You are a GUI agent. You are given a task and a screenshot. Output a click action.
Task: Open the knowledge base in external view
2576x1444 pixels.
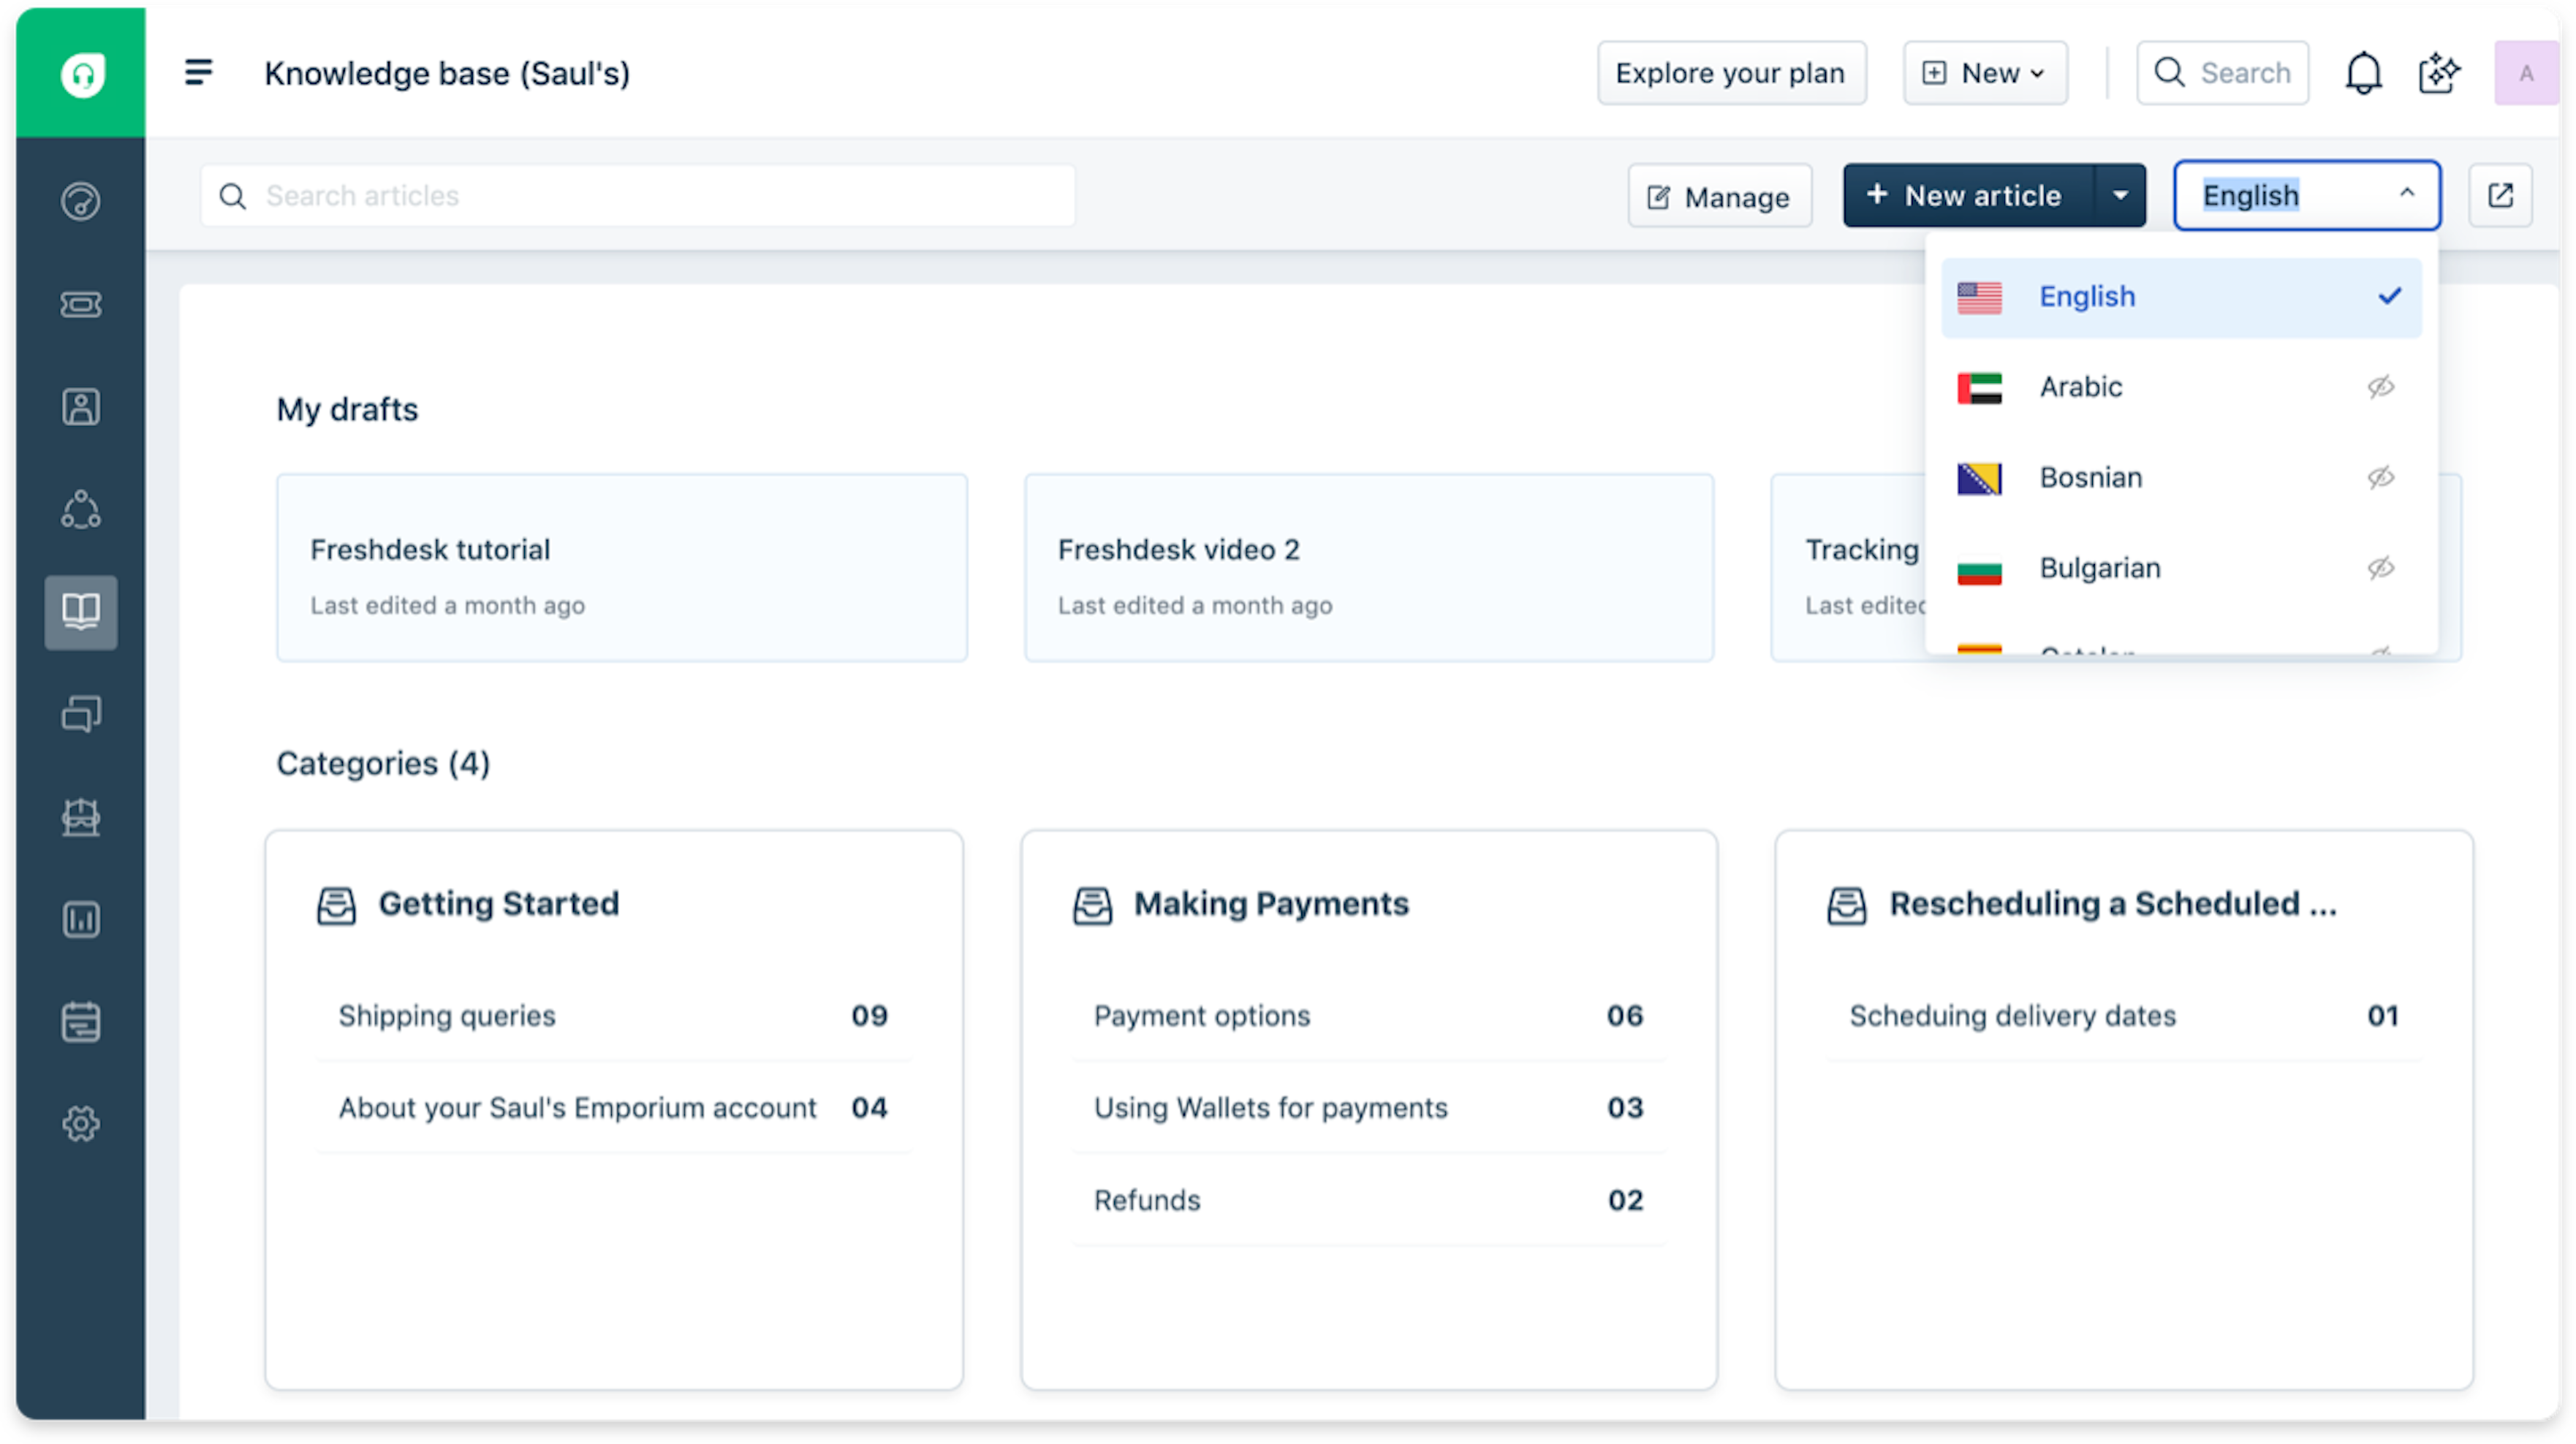[2500, 195]
